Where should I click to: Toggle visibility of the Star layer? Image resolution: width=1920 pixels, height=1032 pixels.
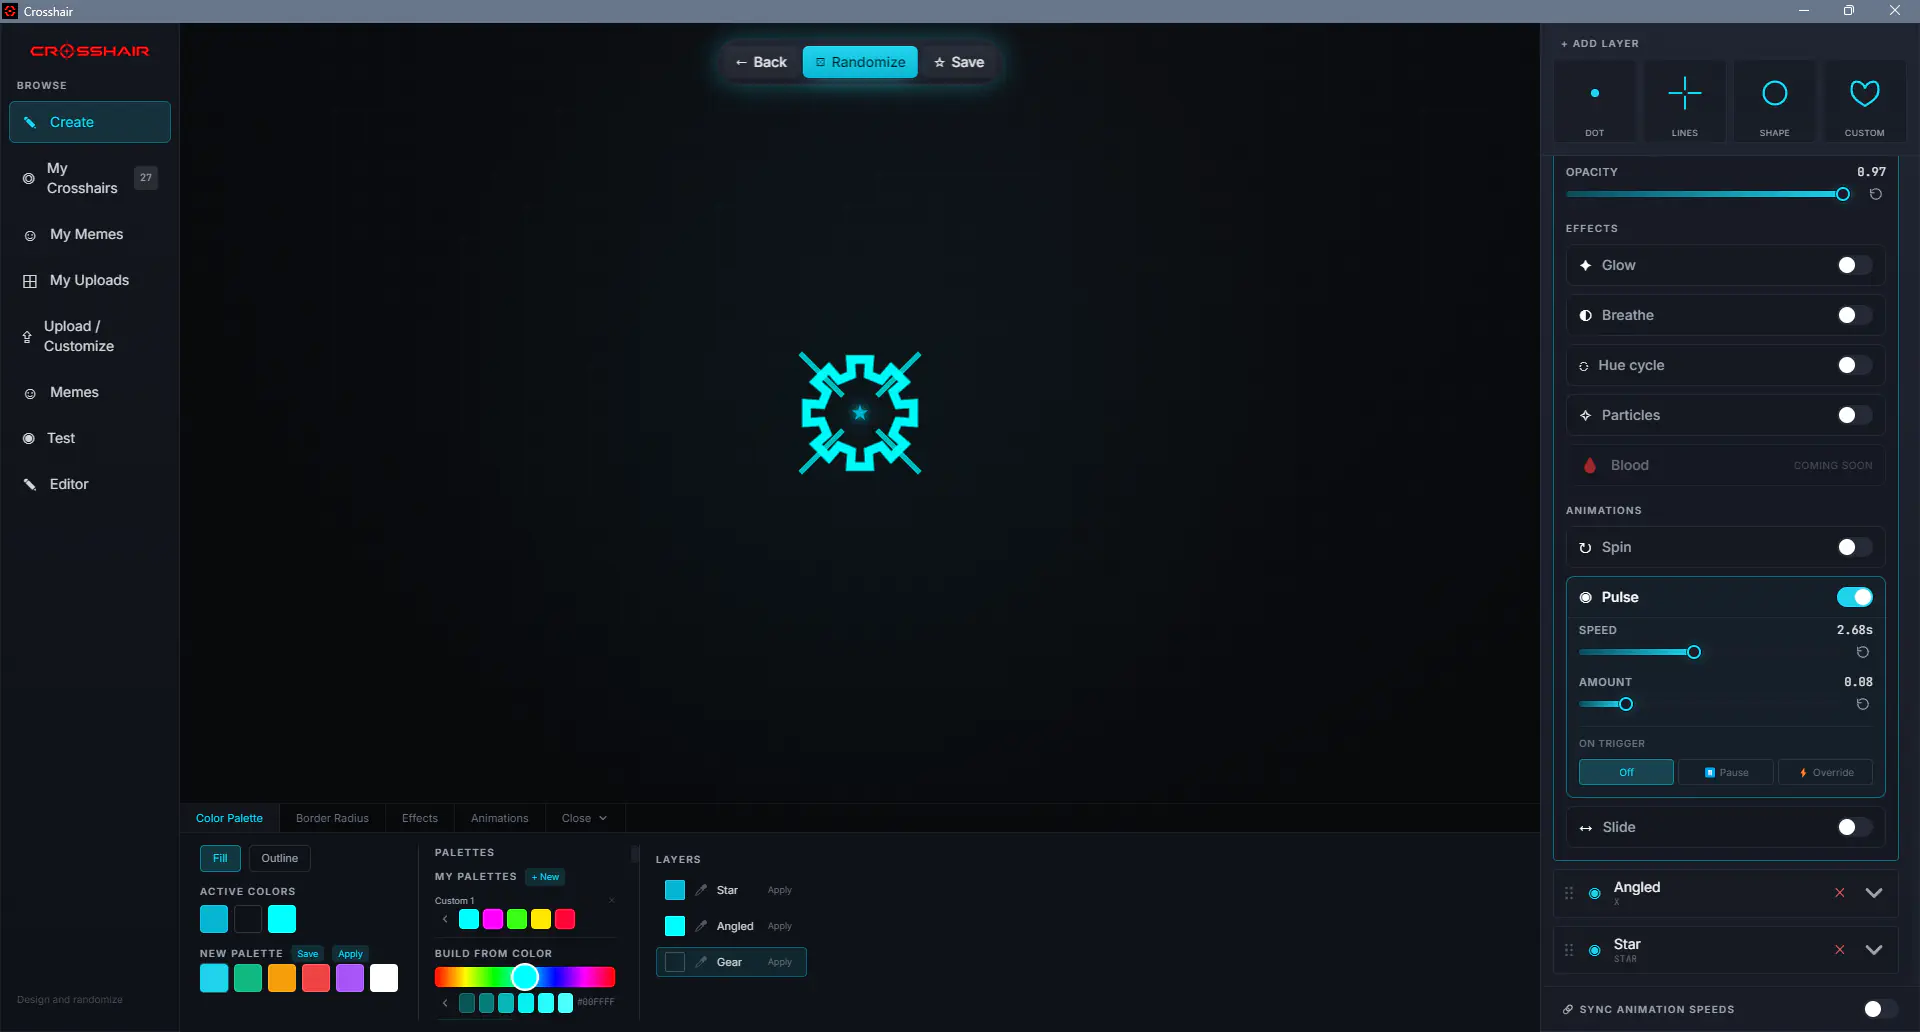(x=1595, y=950)
